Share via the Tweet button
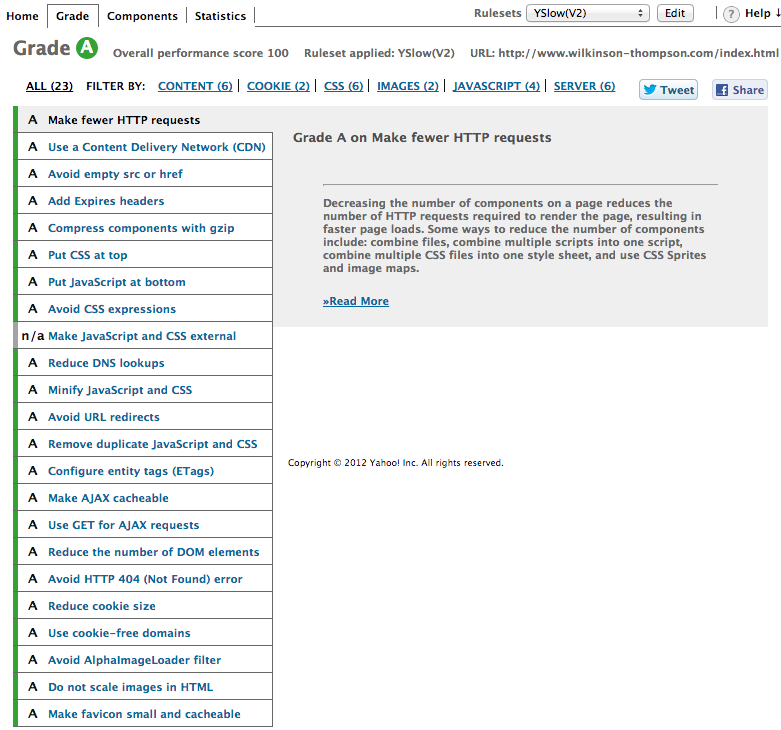 [x=668, y=89]
